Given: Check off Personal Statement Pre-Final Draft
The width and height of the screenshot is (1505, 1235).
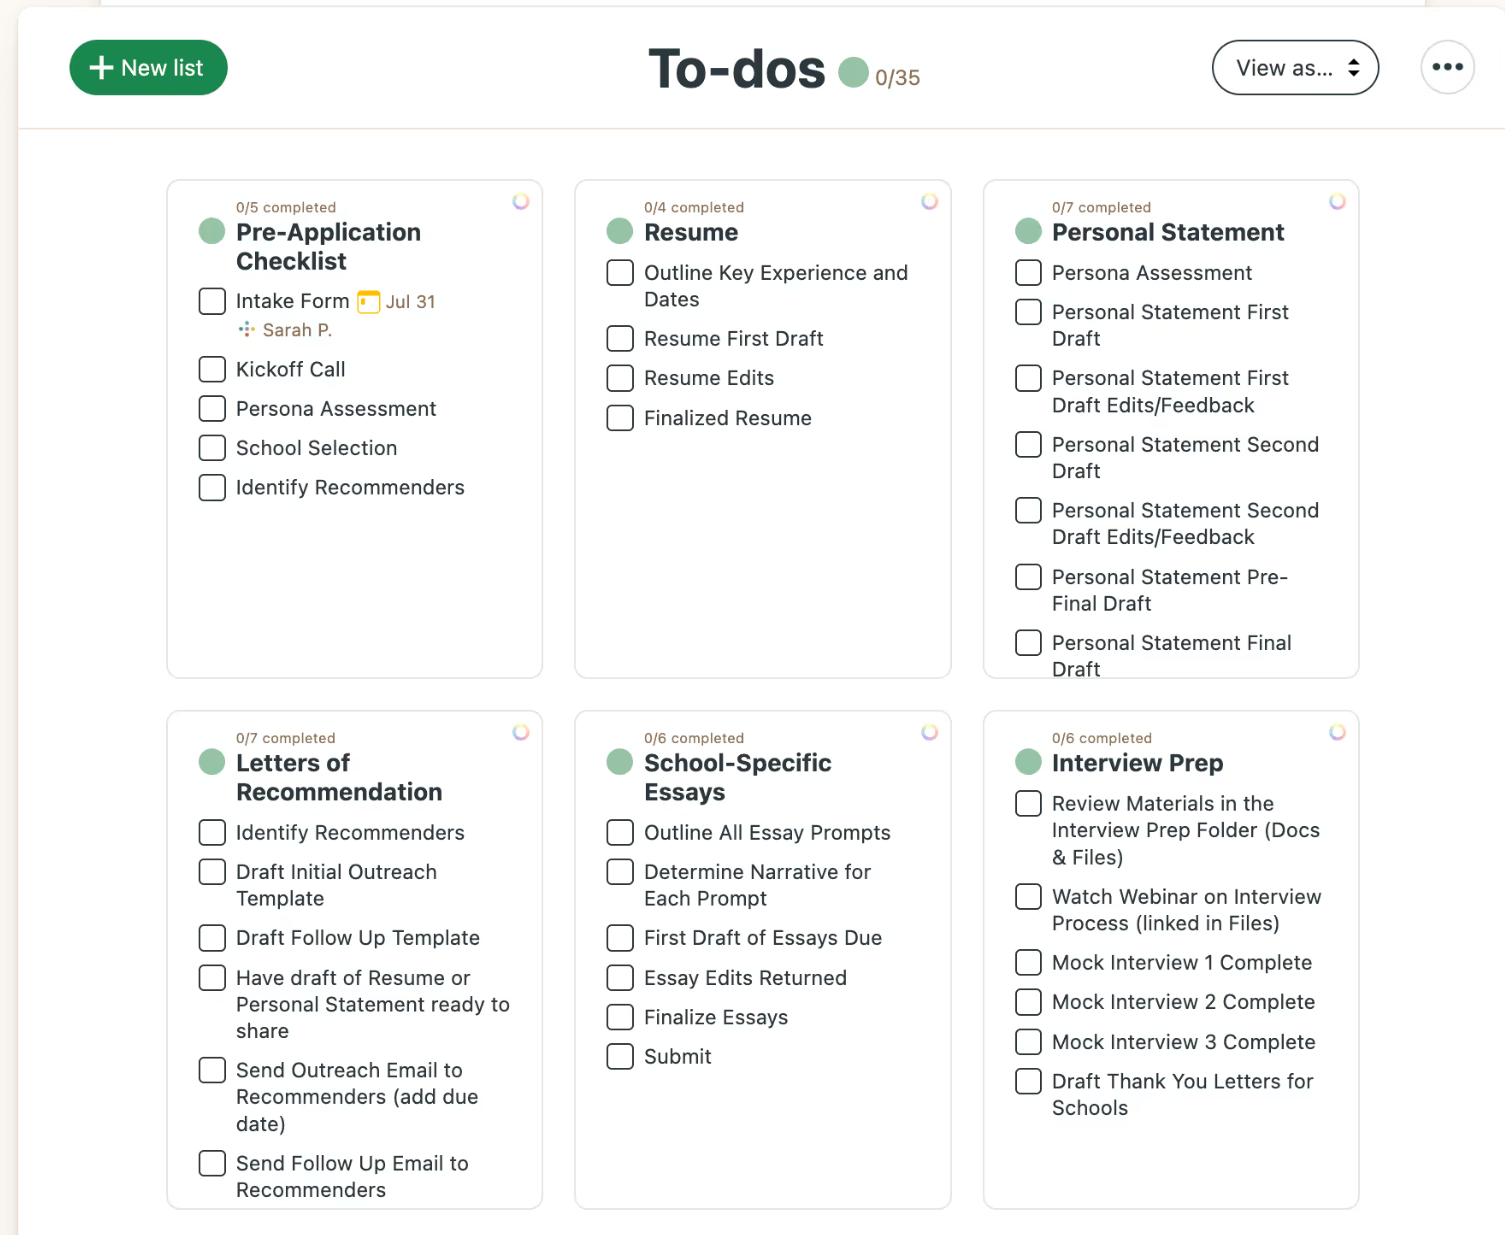Looking at the screenshot, I should click(x=1028, y=577).
